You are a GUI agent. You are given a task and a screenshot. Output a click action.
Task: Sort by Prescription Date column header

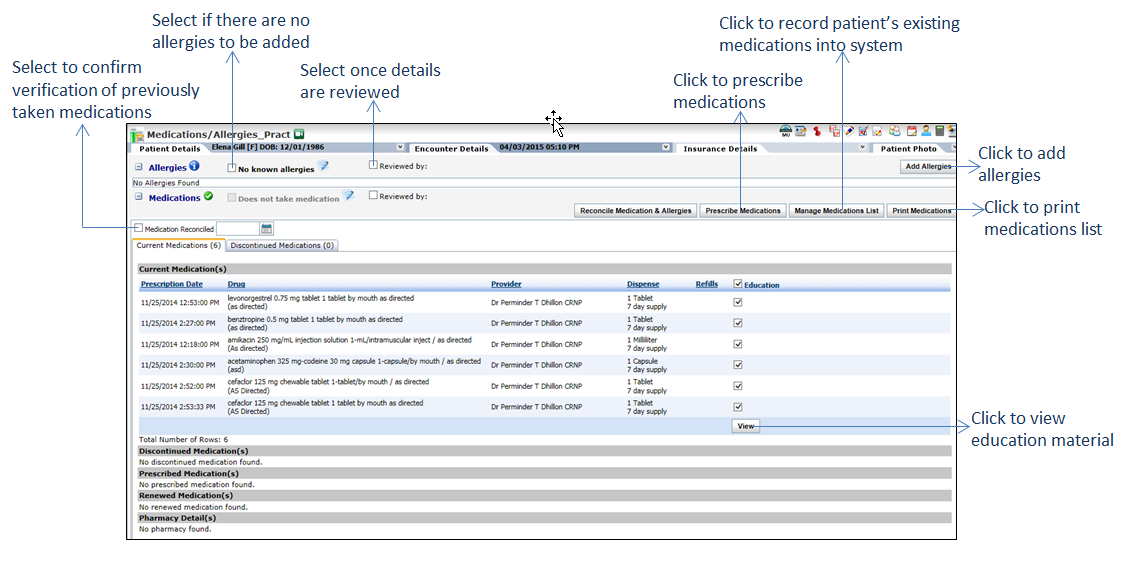point(171,284)
